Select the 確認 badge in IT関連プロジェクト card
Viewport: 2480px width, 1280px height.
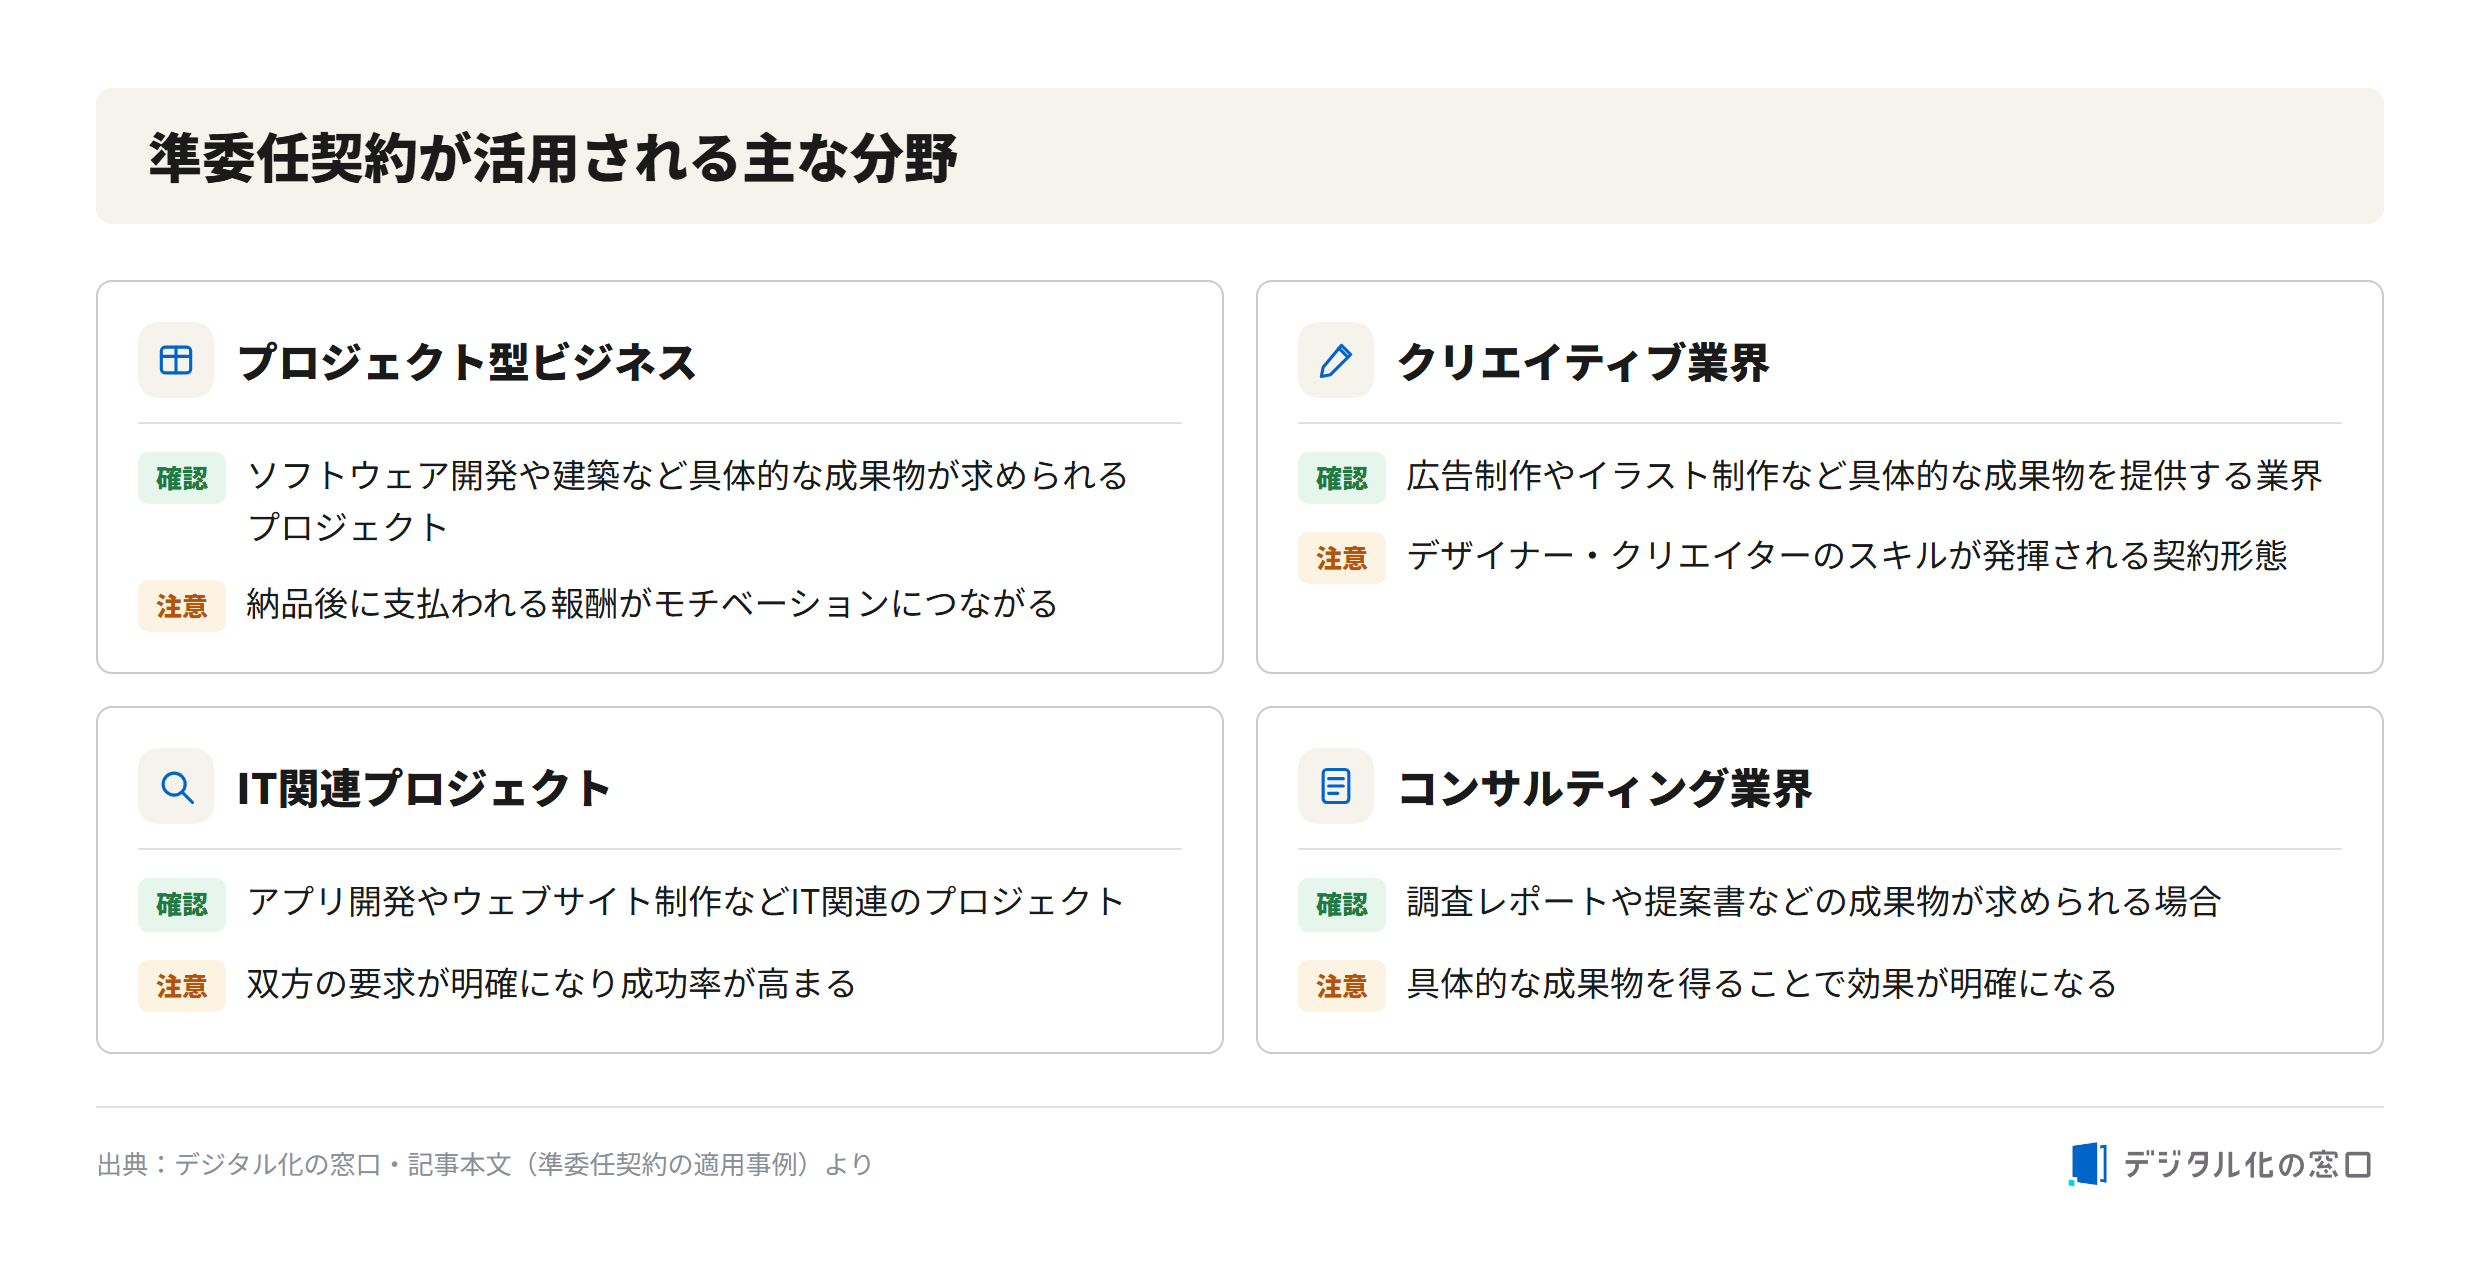(182, 904)
